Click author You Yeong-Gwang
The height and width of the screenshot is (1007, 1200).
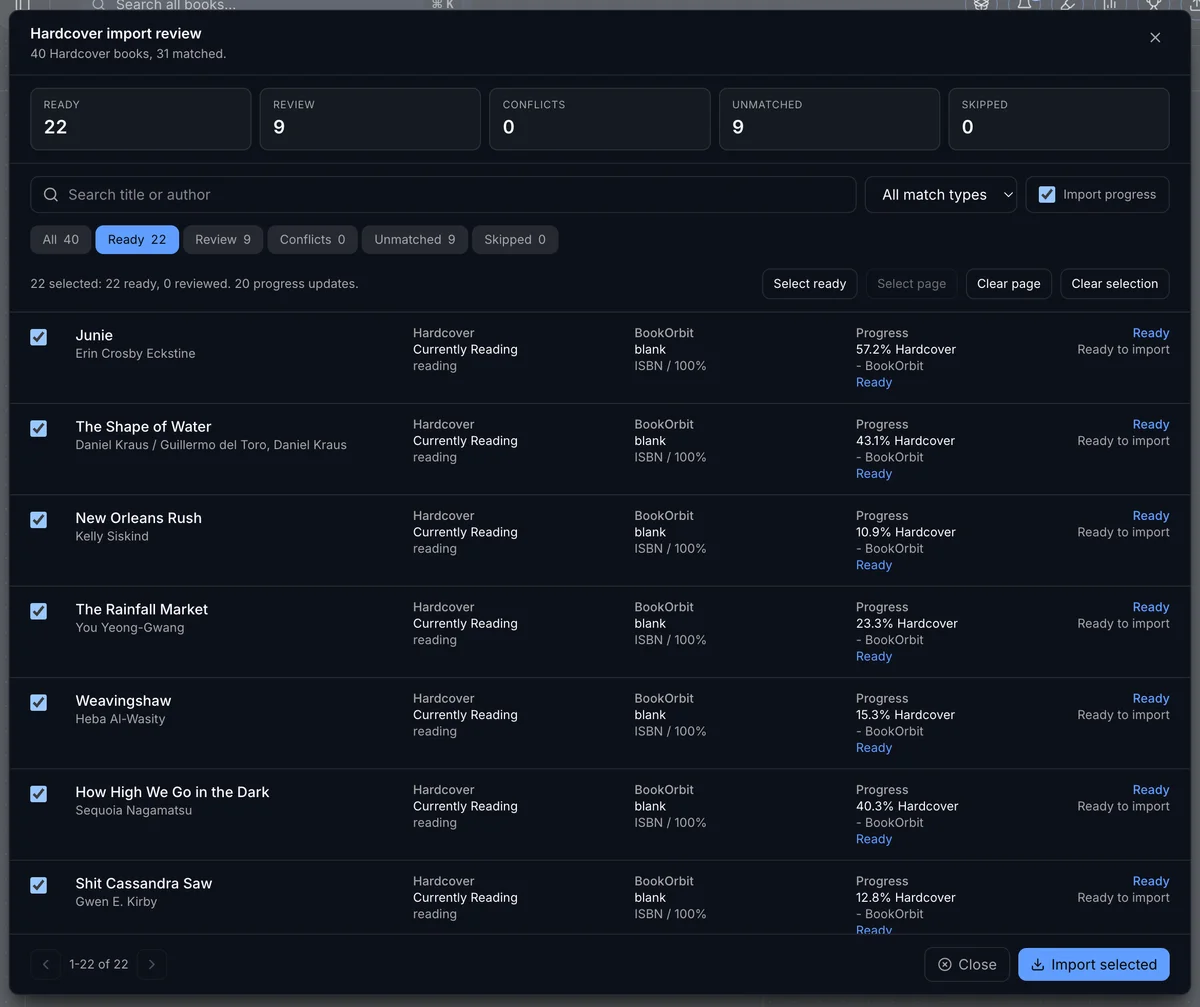tap(130, 628)
